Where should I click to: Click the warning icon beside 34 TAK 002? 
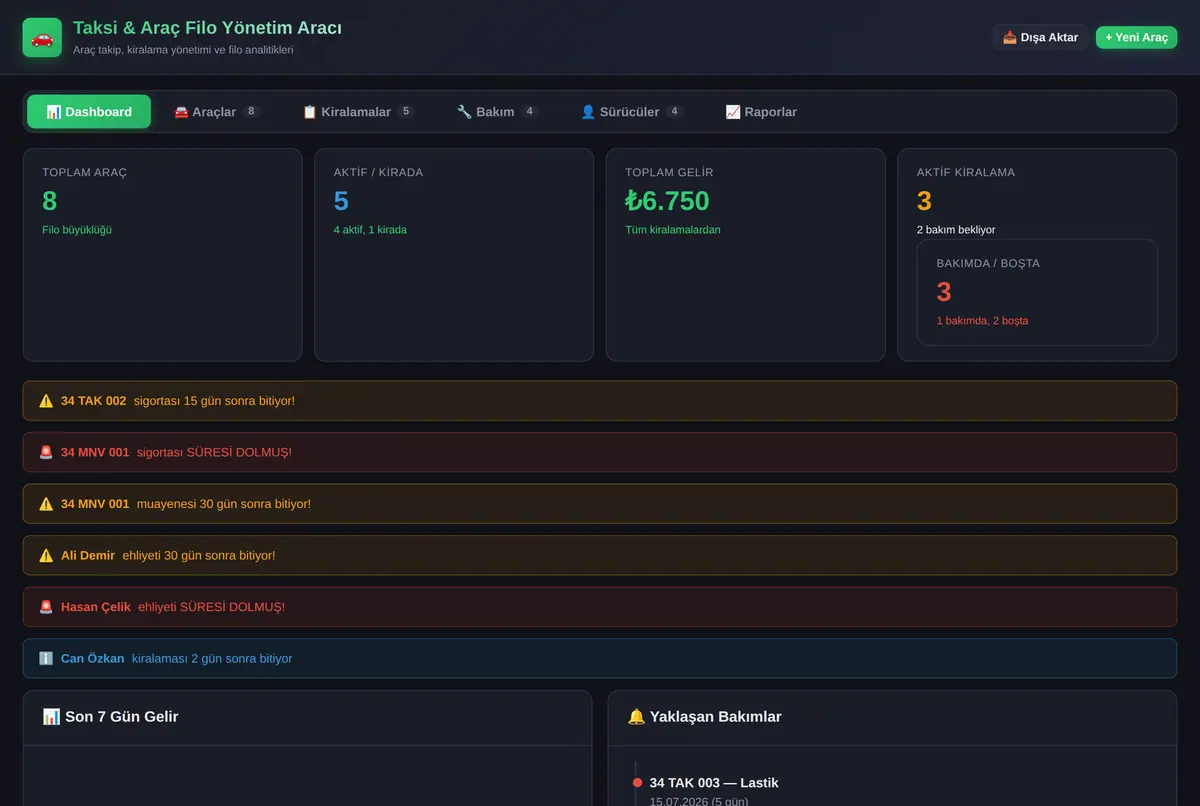(x=46, y=401)
